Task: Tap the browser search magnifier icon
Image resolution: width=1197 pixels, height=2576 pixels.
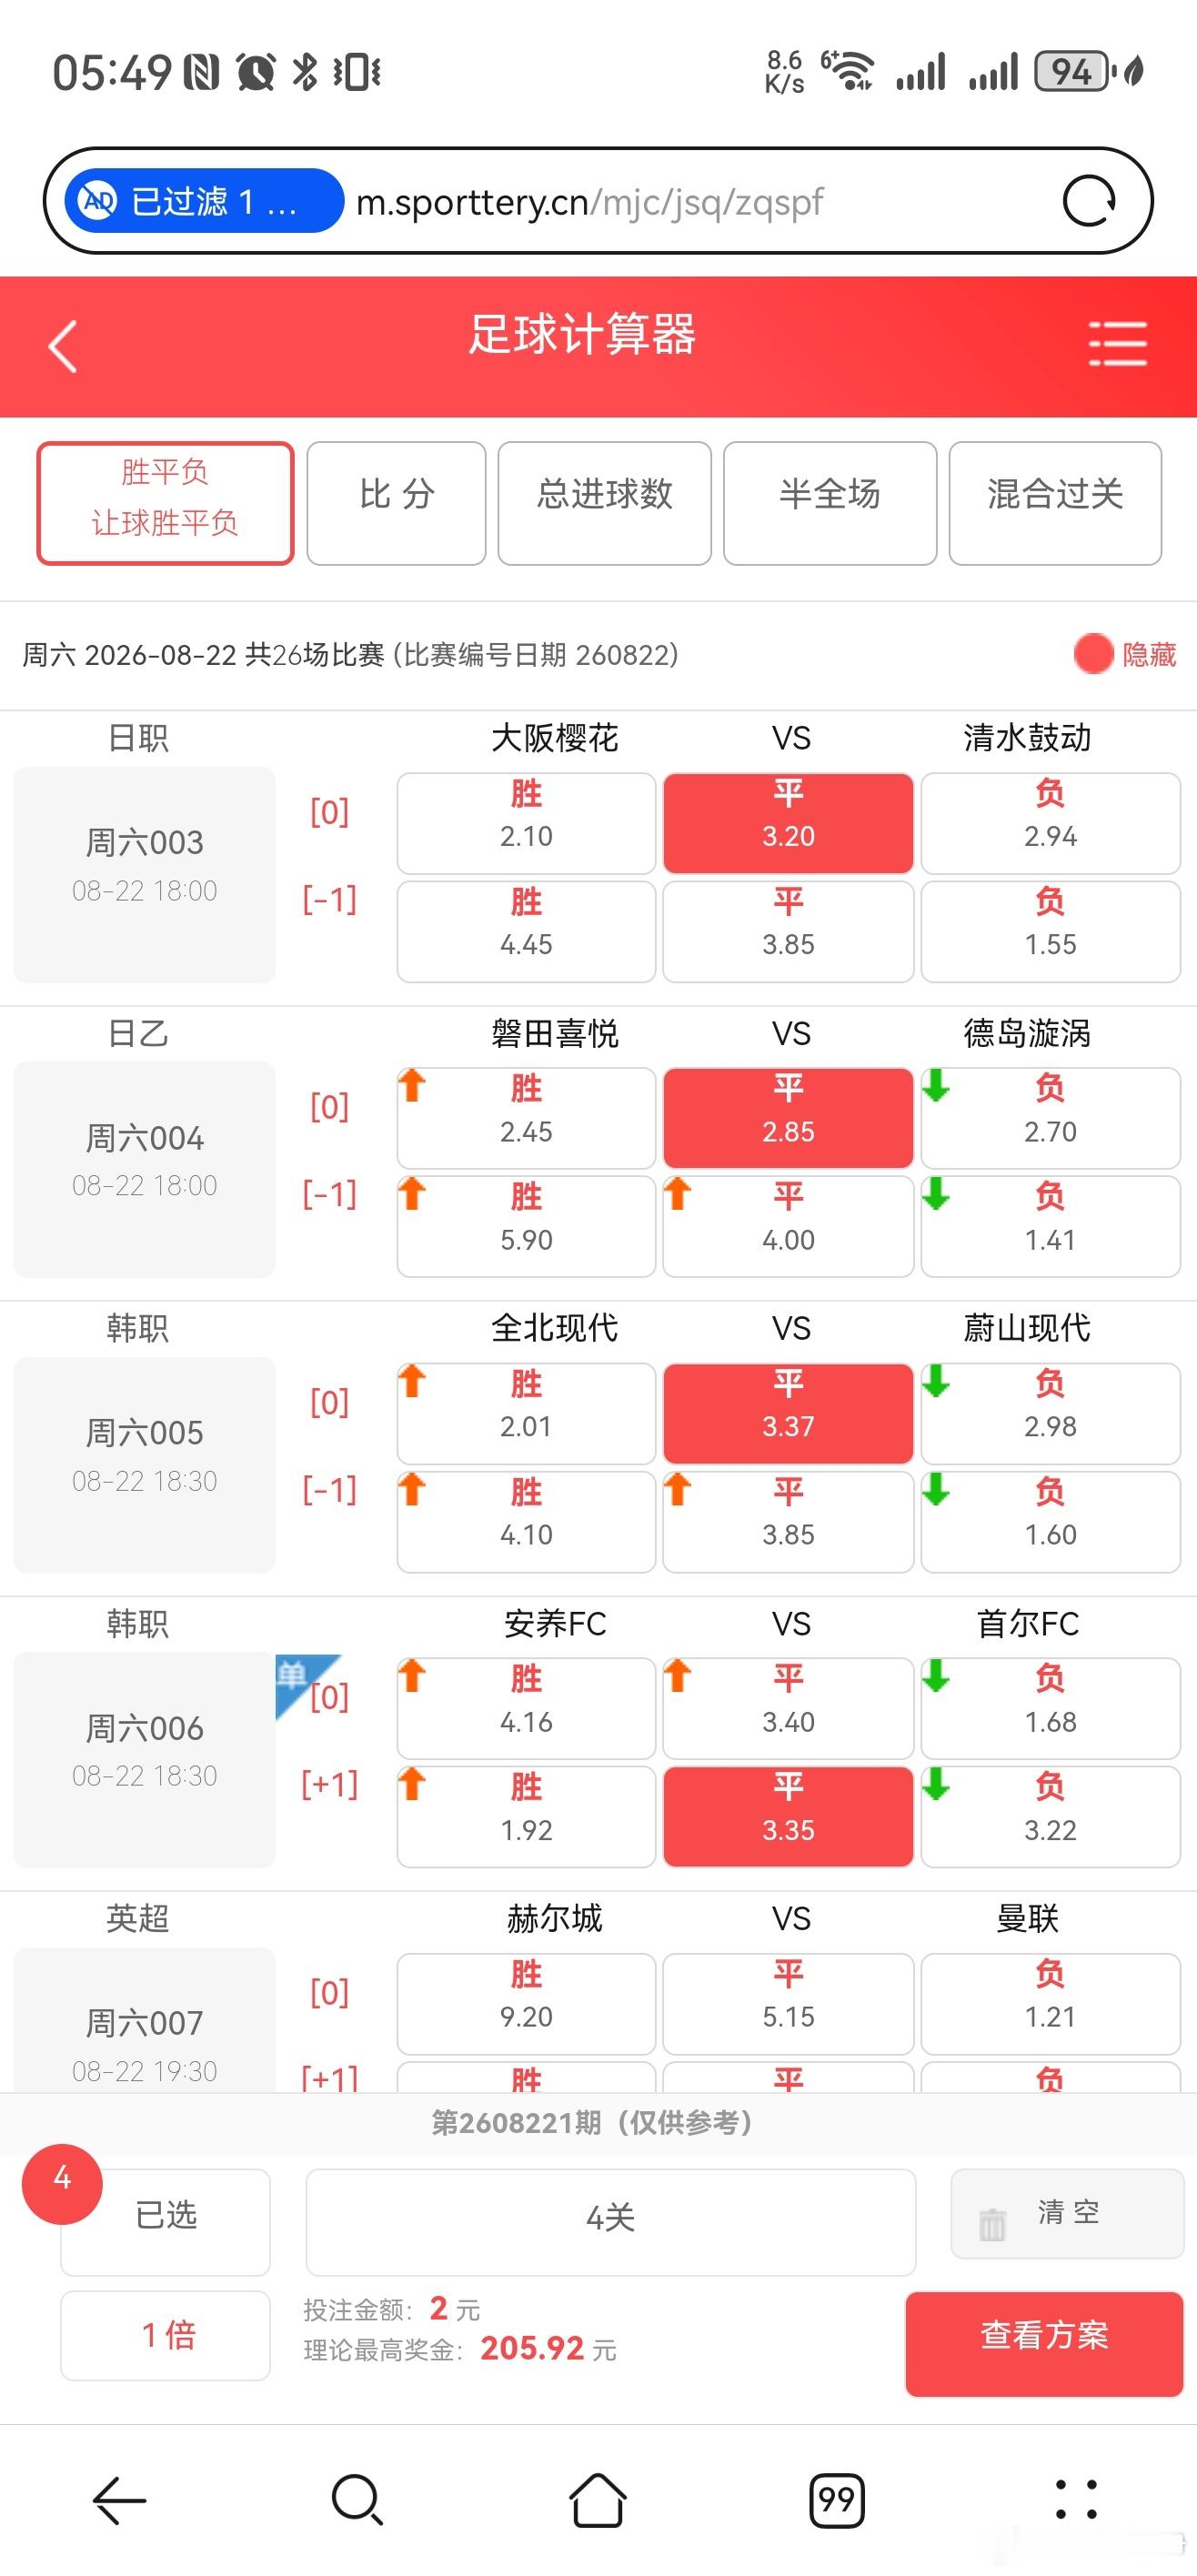Action: tap(357, 2500)
